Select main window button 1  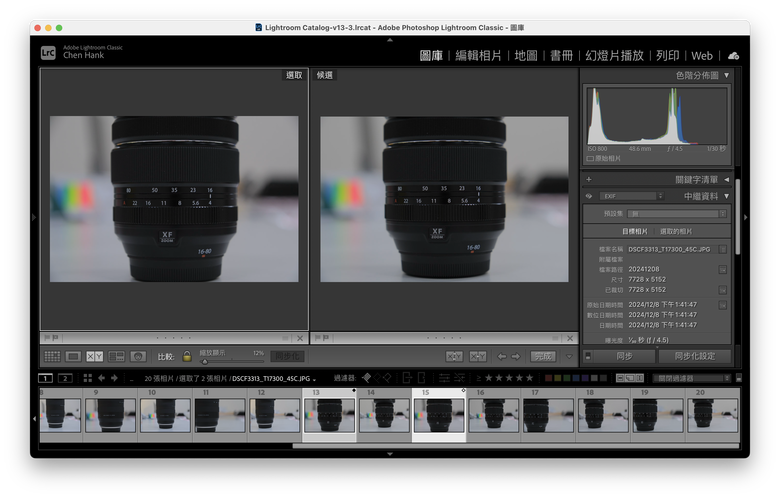(x=45, y=378)
